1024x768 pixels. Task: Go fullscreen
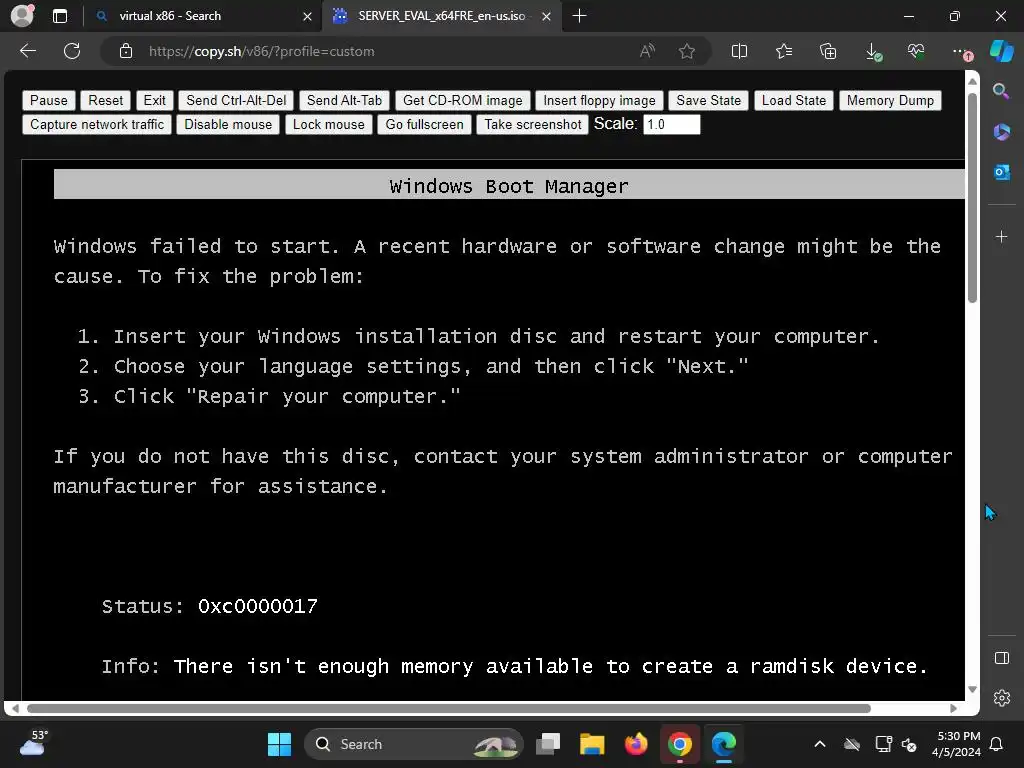(x=424, y=124)
